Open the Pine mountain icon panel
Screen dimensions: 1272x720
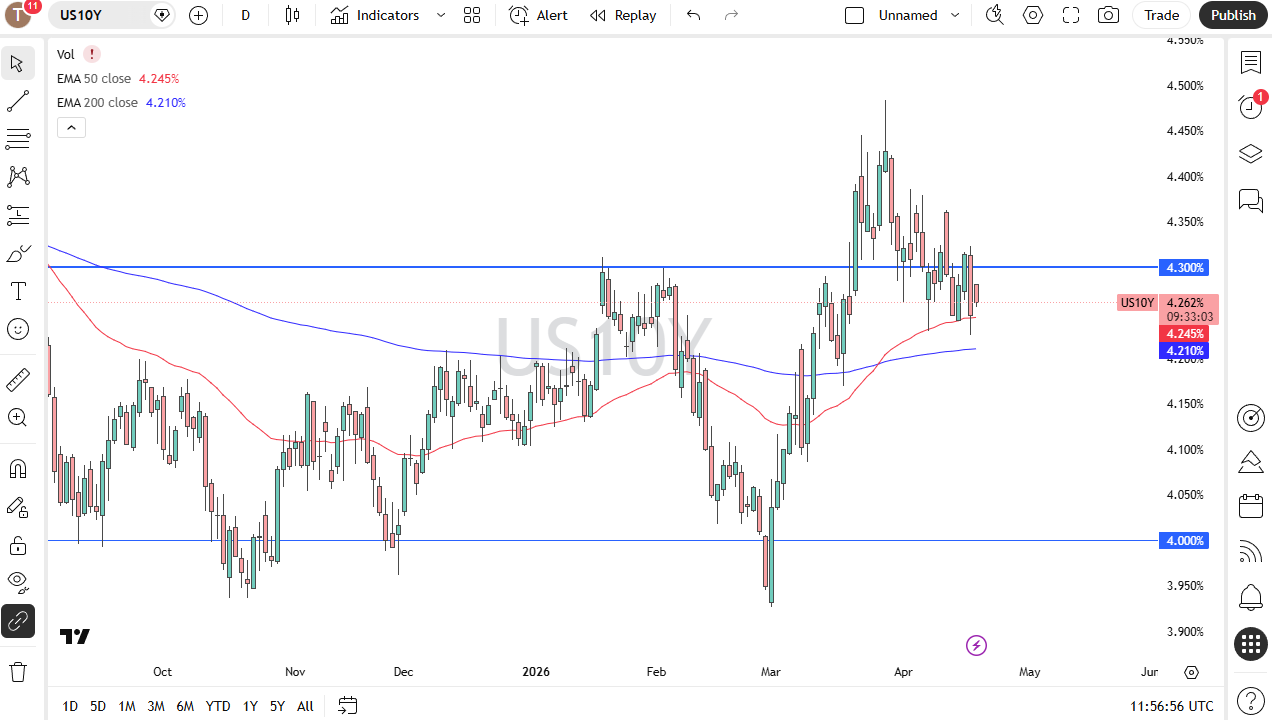coord(1251,462)
